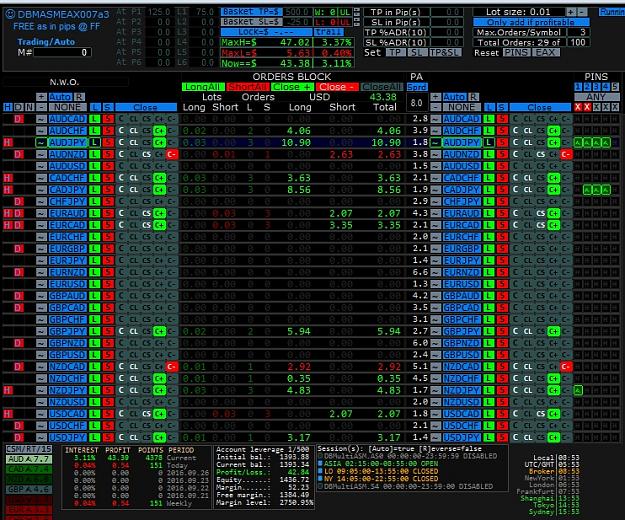Toggle the D header filter button
625x520 pixels.
(x=18, y=107)
